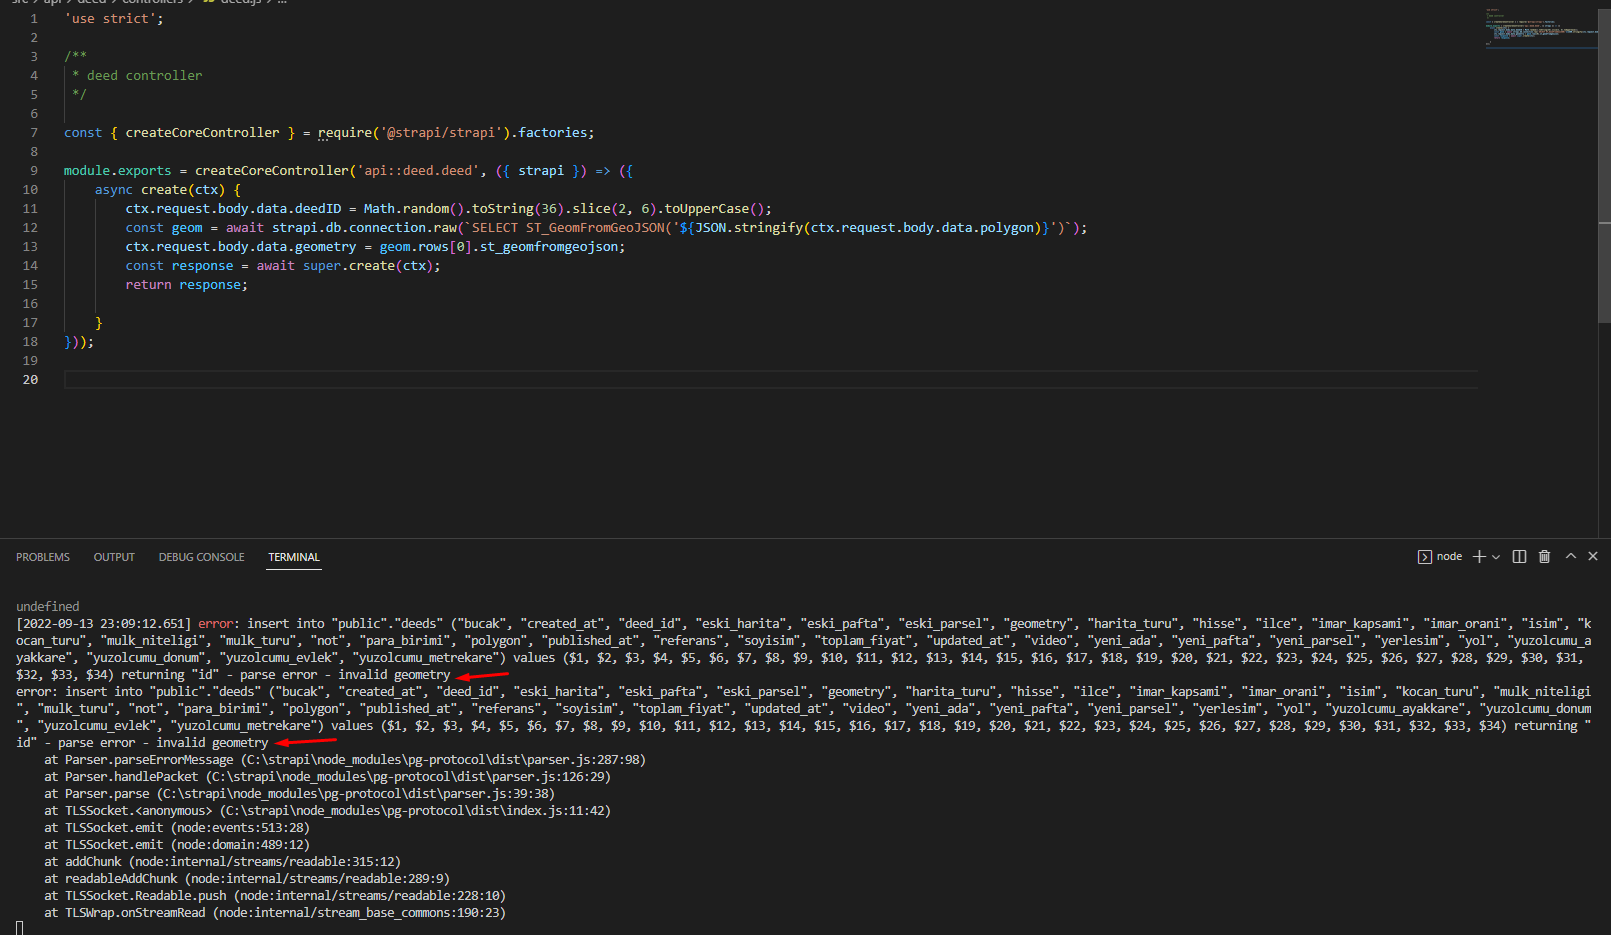Click the editor minimap code preview
Viewport: 1611px width, 935px height.
[1540, 27]
